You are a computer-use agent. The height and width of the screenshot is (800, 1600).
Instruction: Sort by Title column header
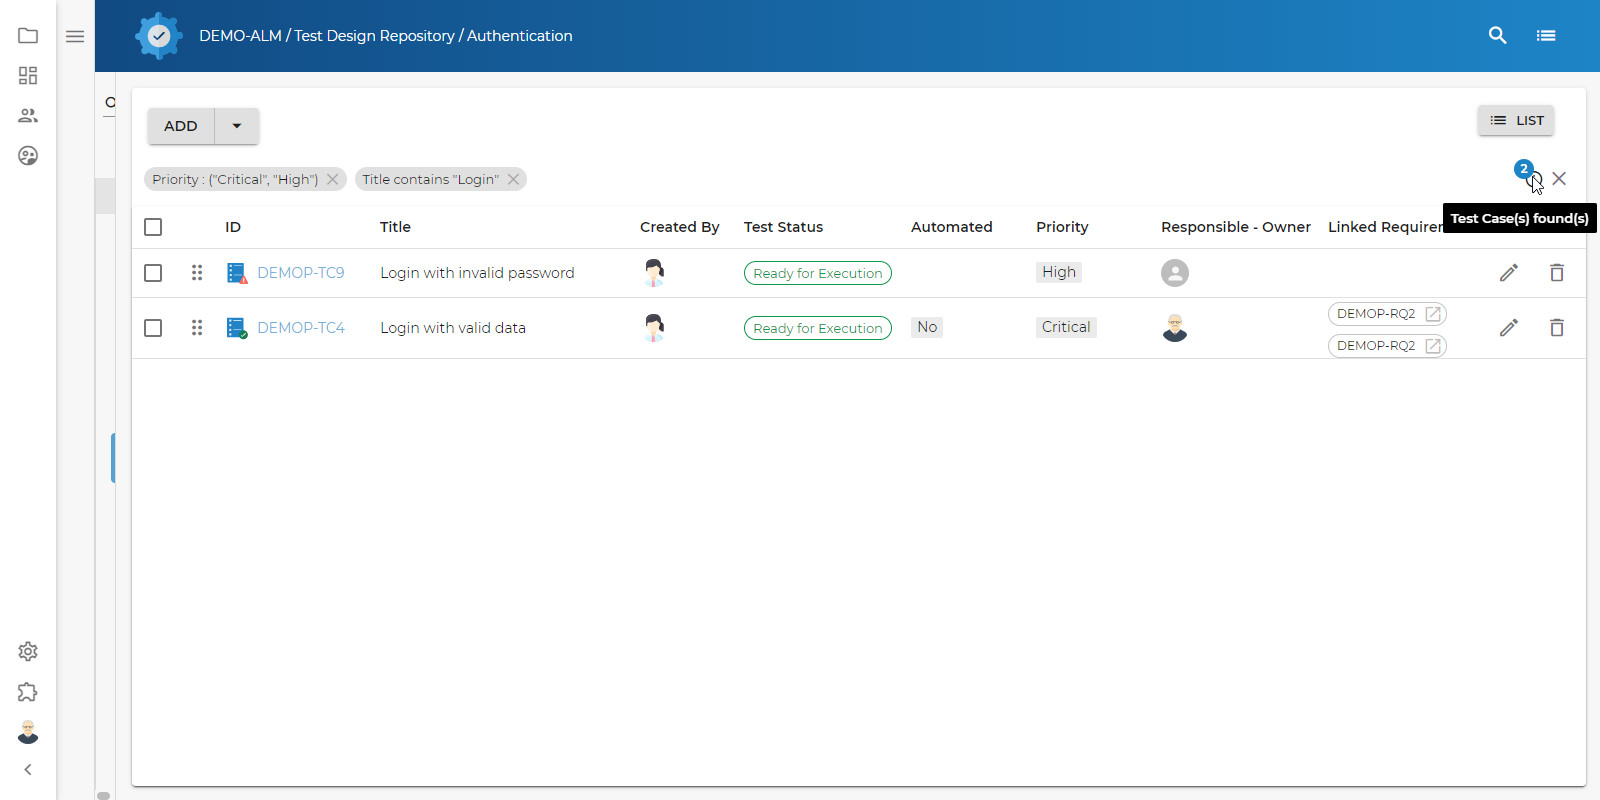click(395, 227)
